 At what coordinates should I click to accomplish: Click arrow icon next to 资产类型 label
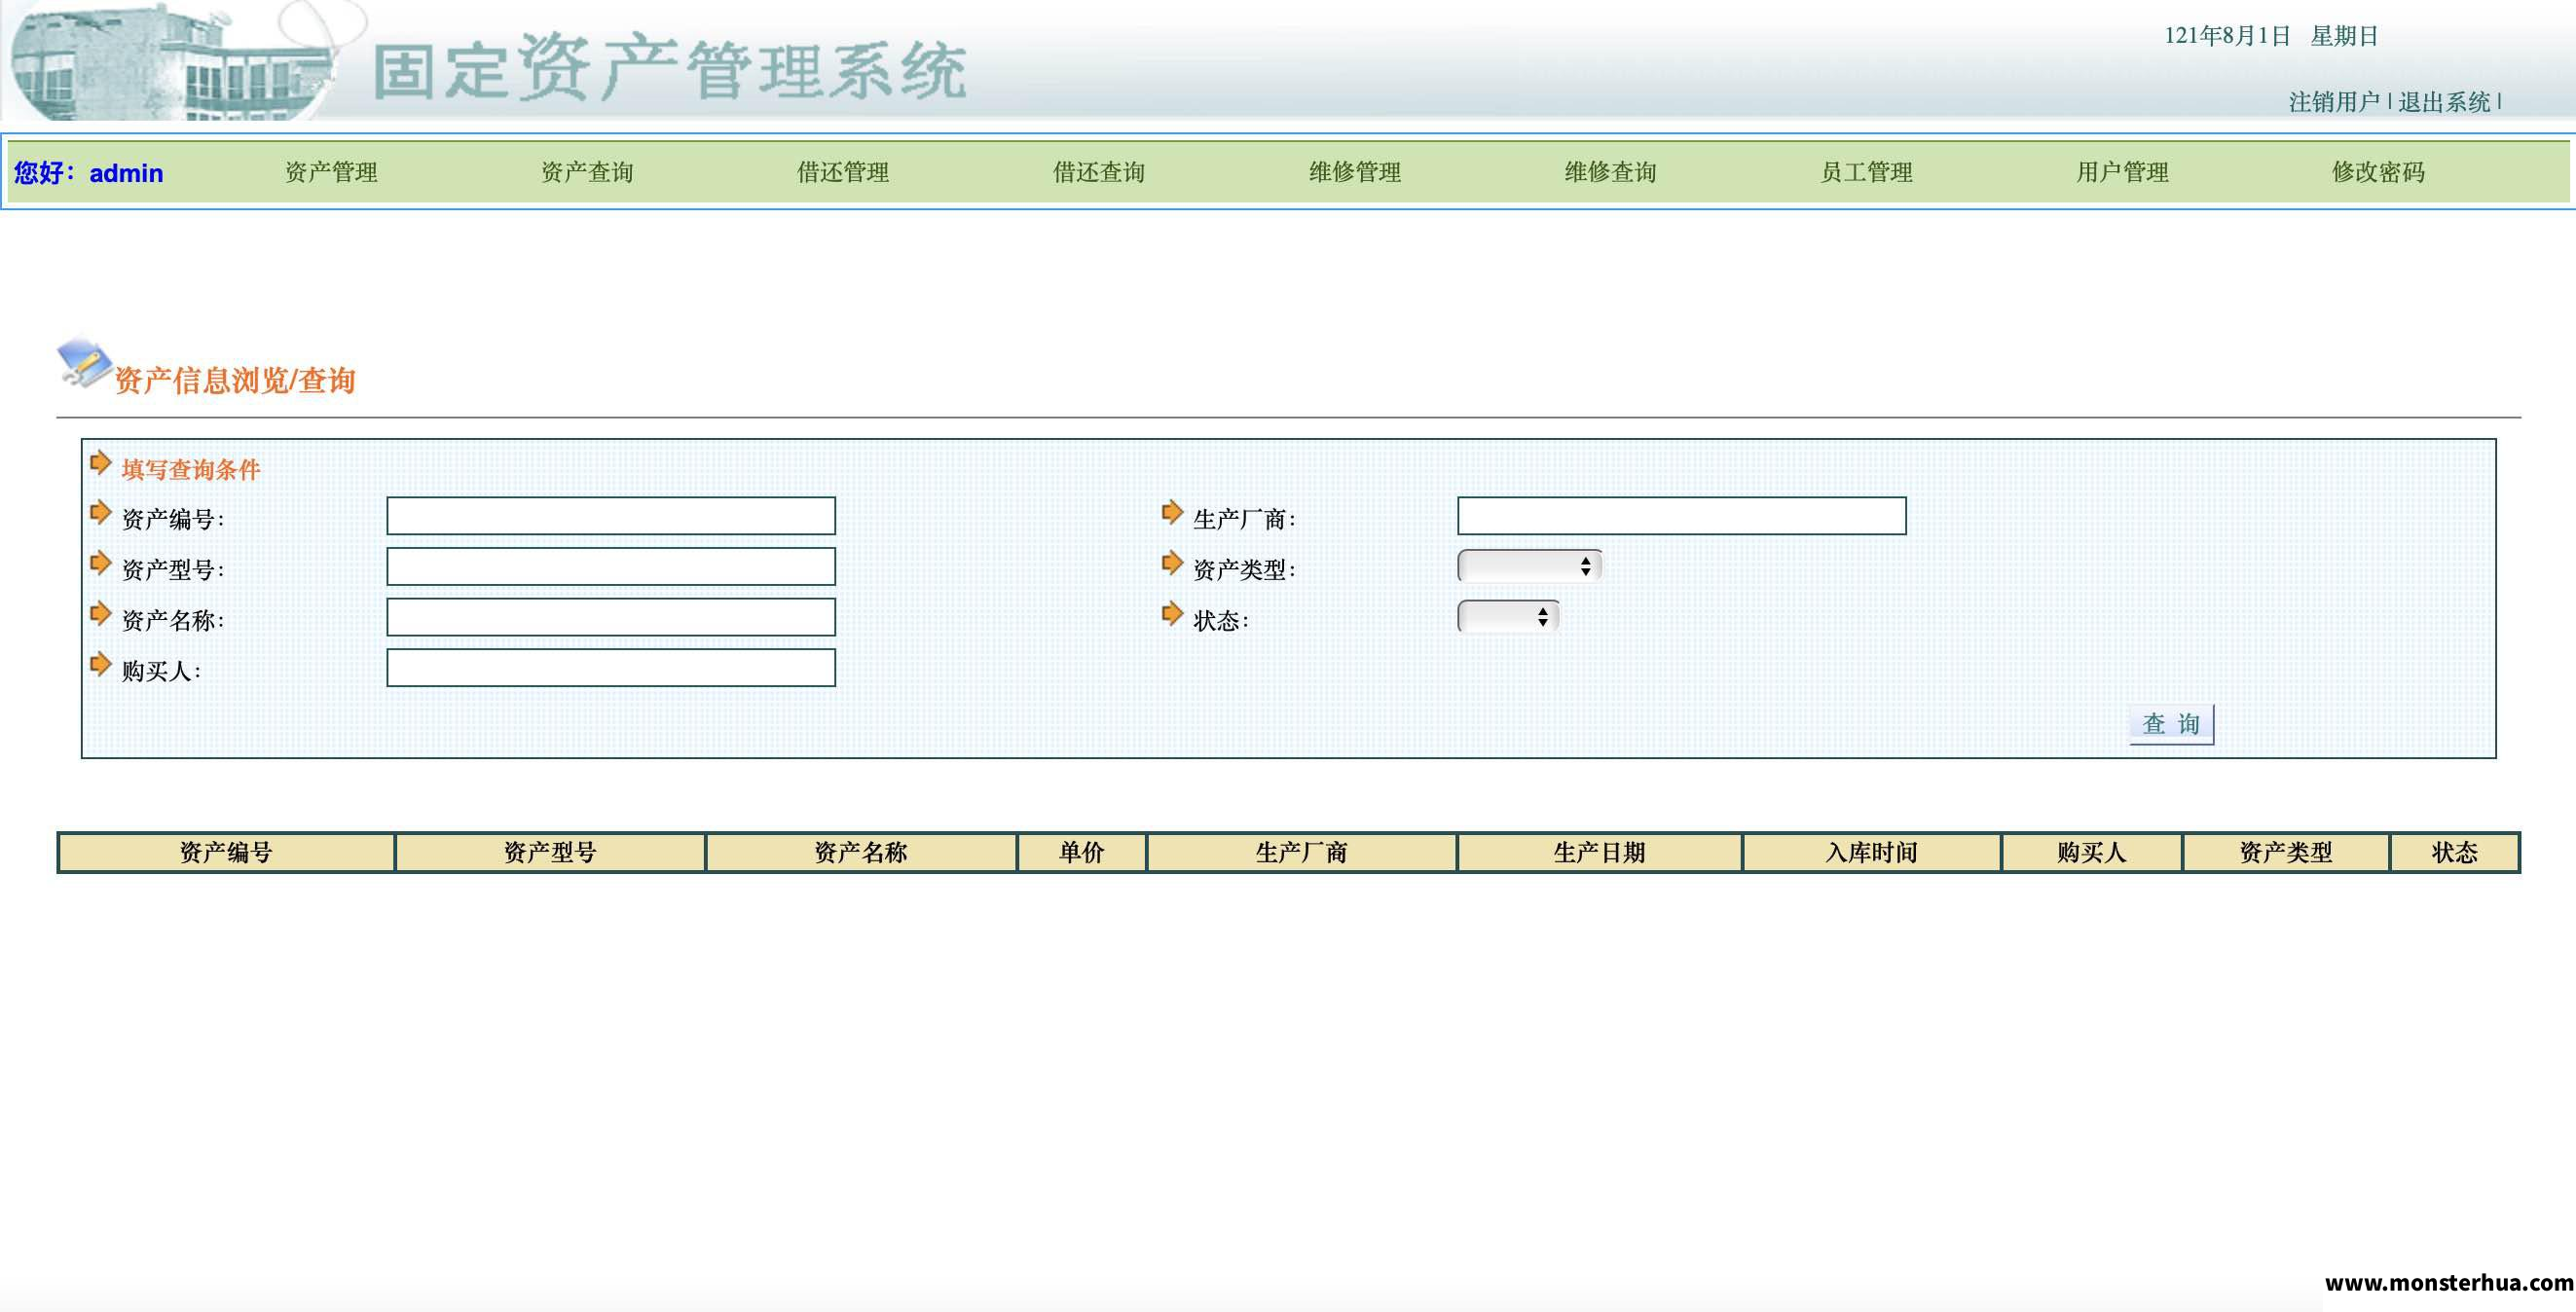(x=1172, y=563)
